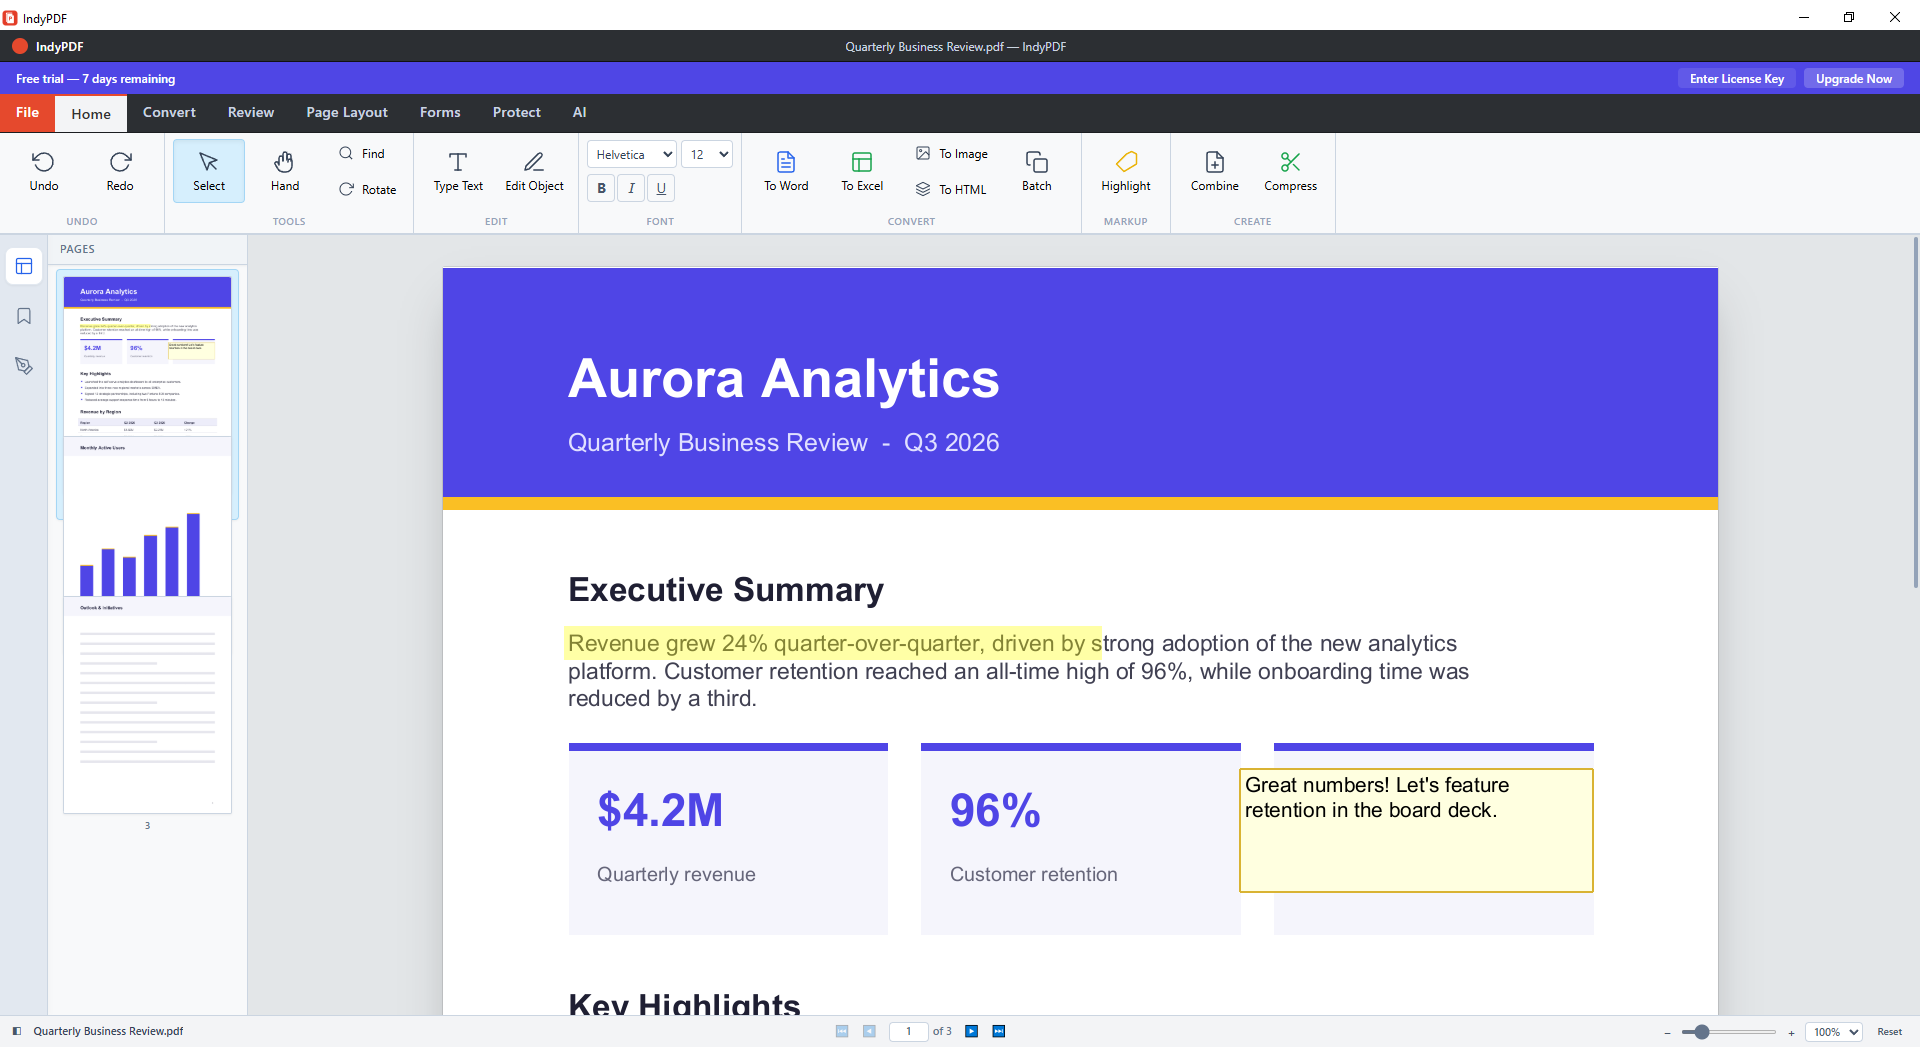Click Quarterly Business Review.pdf in status bar
The image size is (1920, 1047).
(x=108, y=1031)
